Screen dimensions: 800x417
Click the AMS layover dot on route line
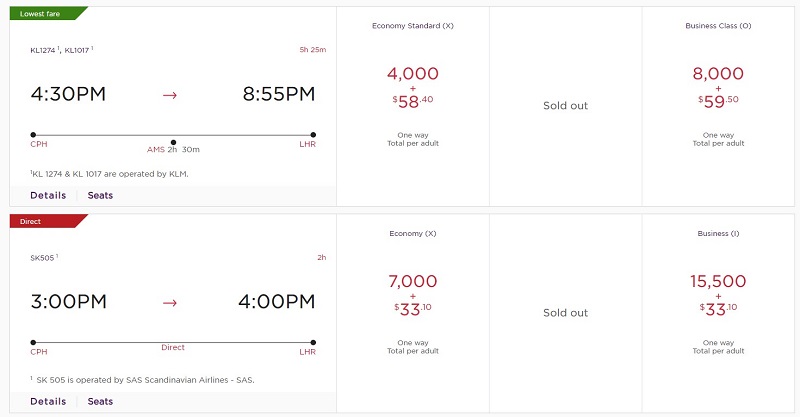[x=173, y=142]
